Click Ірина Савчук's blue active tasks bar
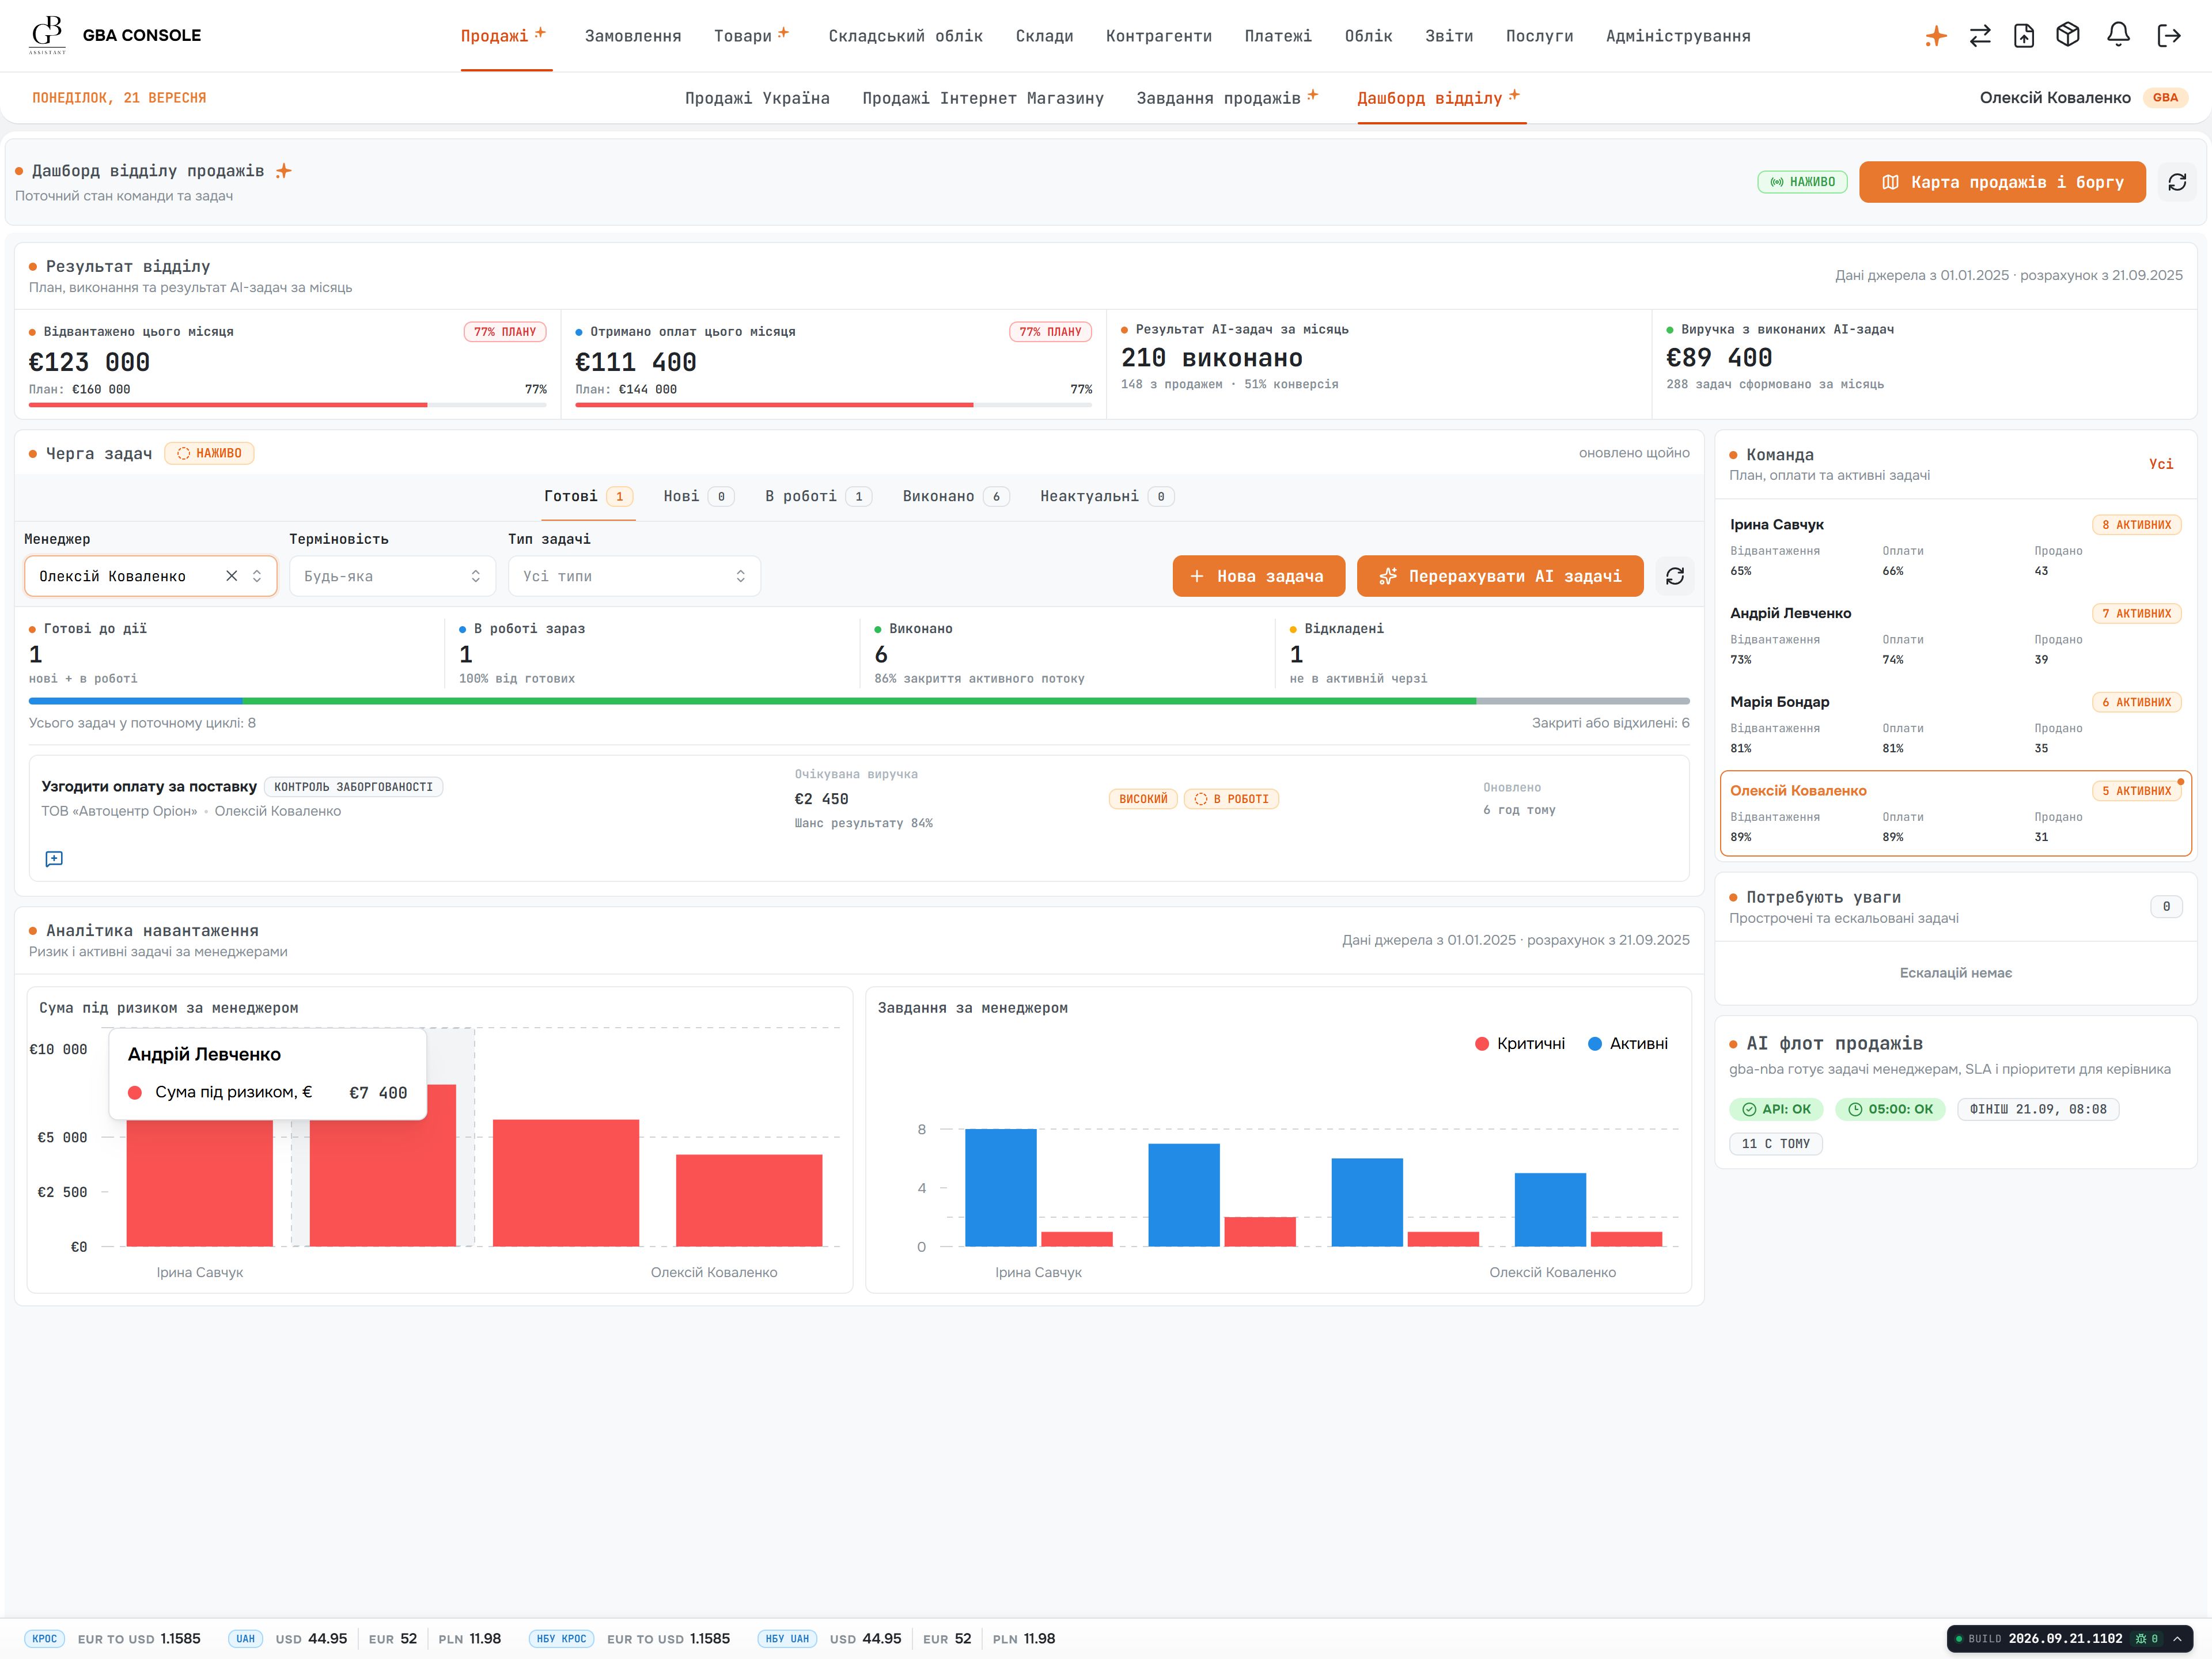This screenshot has height=1659, width=2212. coord(1000,1187)
